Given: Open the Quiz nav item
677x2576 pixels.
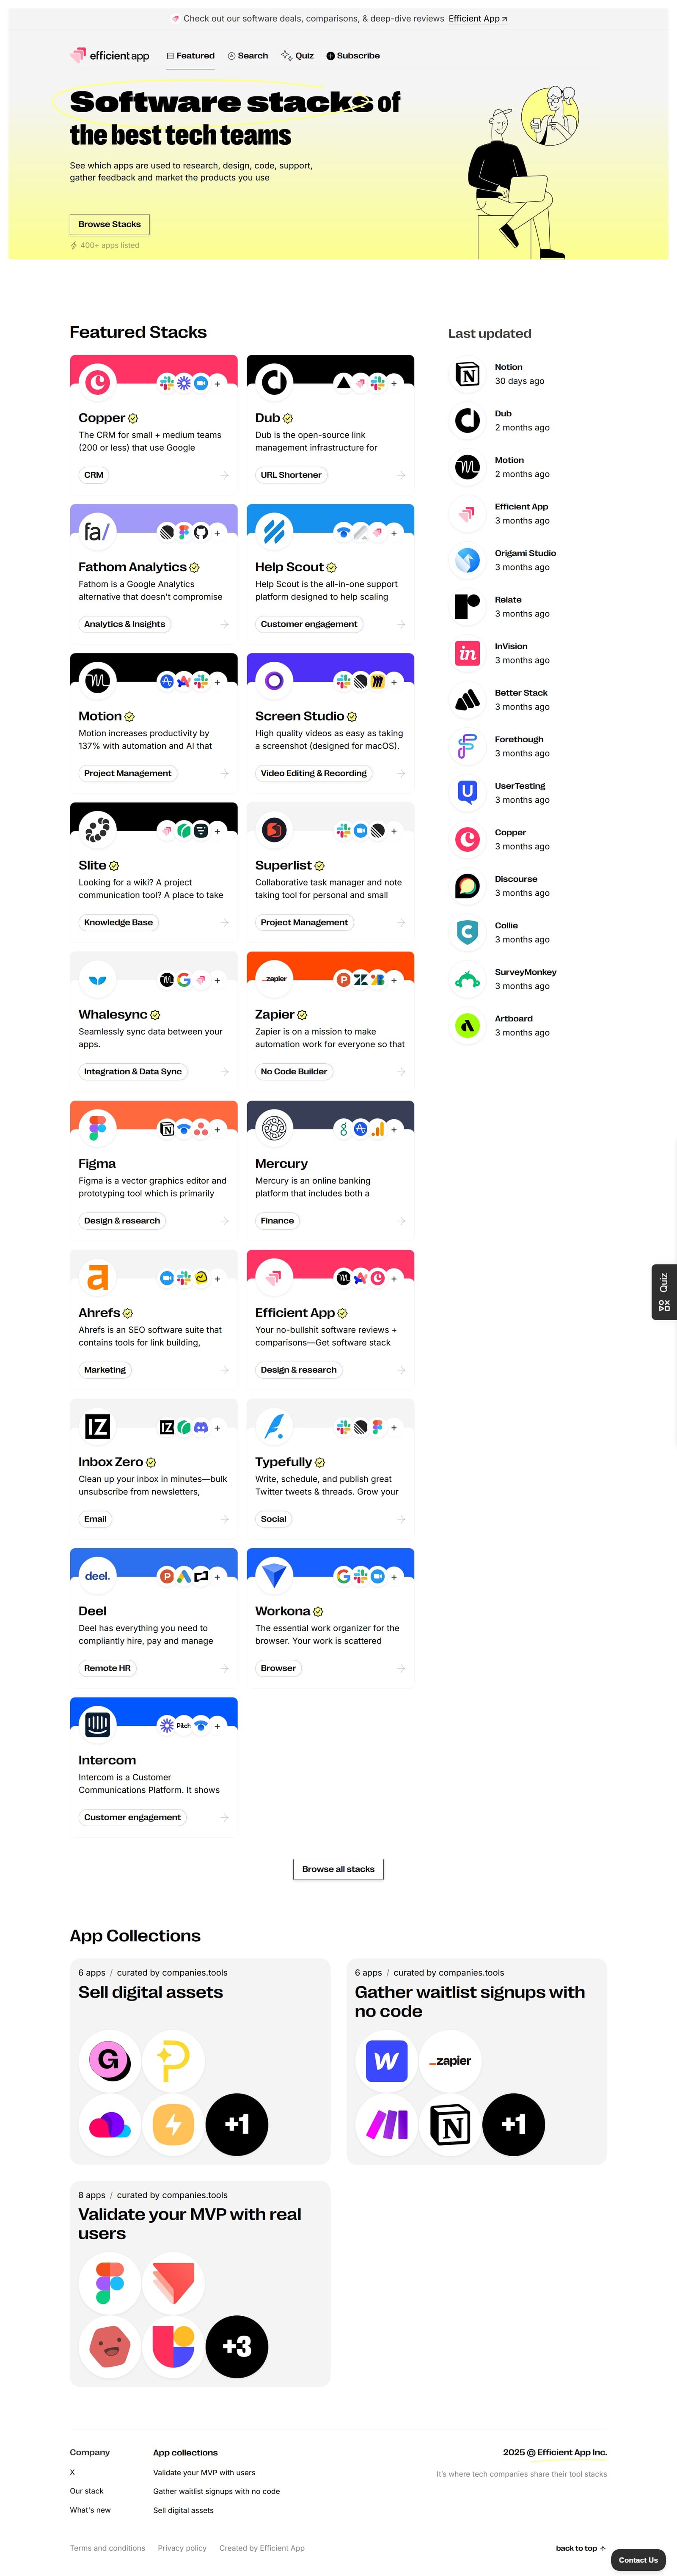Looking at the screenshot, I should [x=298, y=56].
